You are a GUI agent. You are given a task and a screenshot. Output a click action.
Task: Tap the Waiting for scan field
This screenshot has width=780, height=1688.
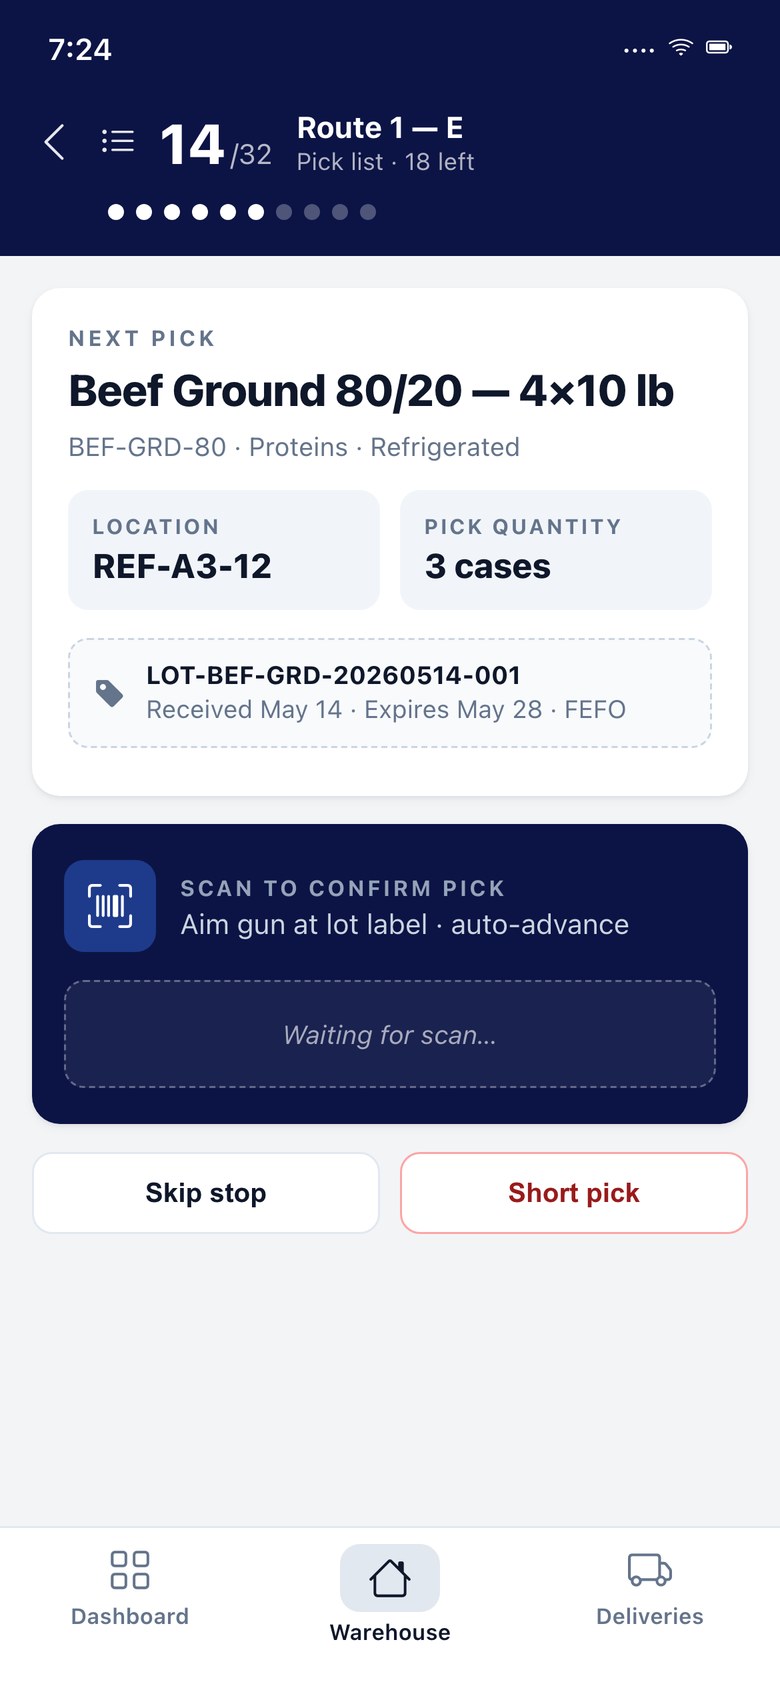click(390, 1034)
